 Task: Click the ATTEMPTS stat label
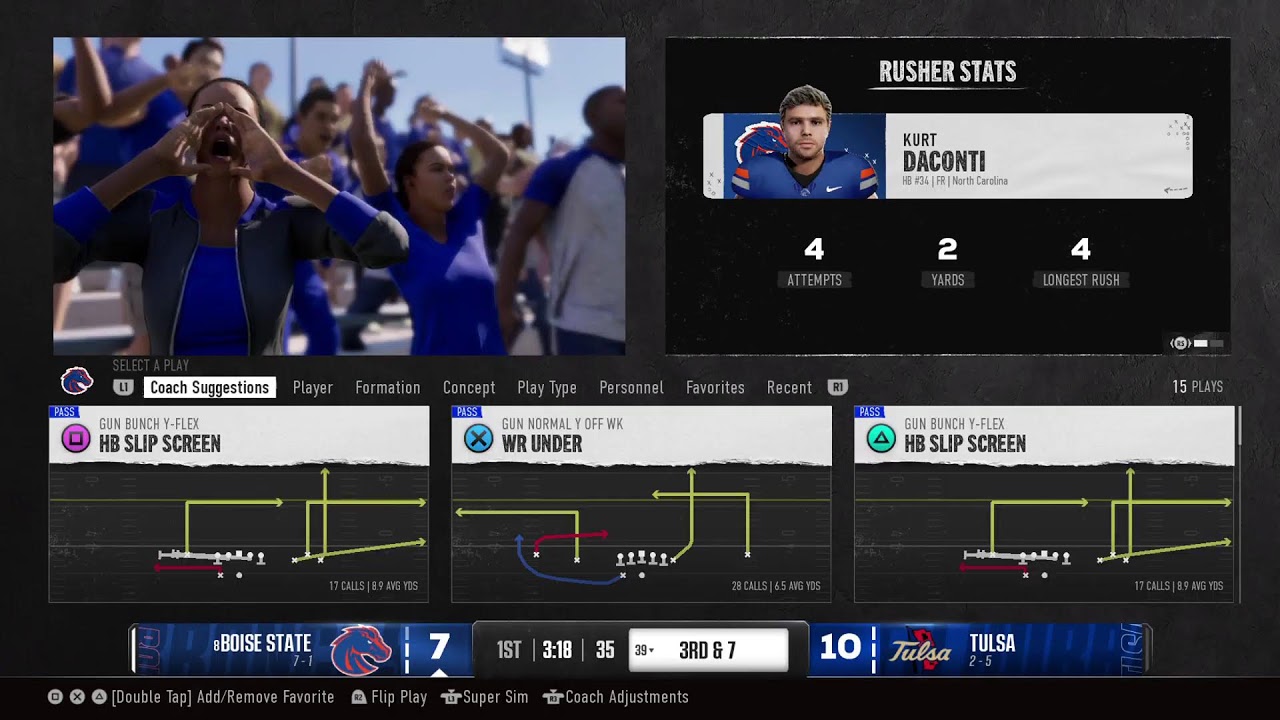(814, 280)
